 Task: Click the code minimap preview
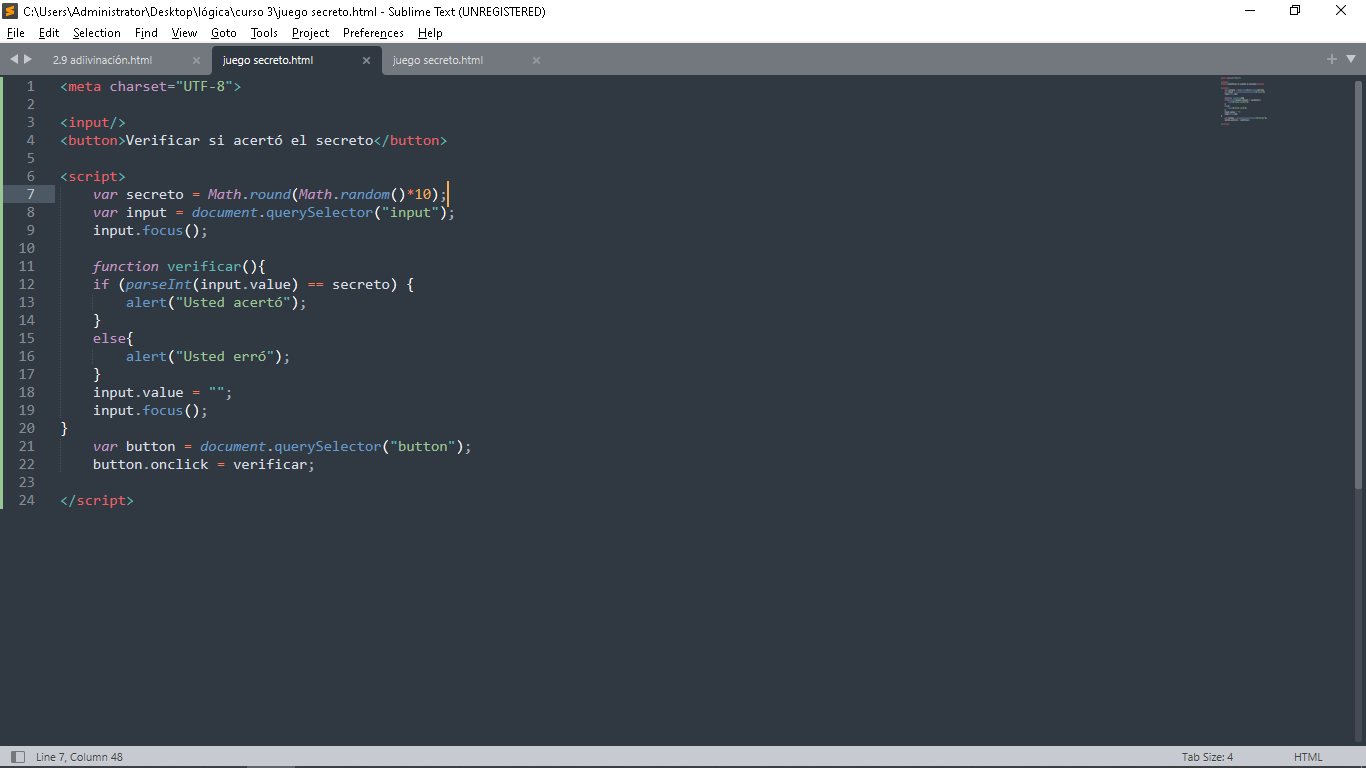click(1243, 100)
